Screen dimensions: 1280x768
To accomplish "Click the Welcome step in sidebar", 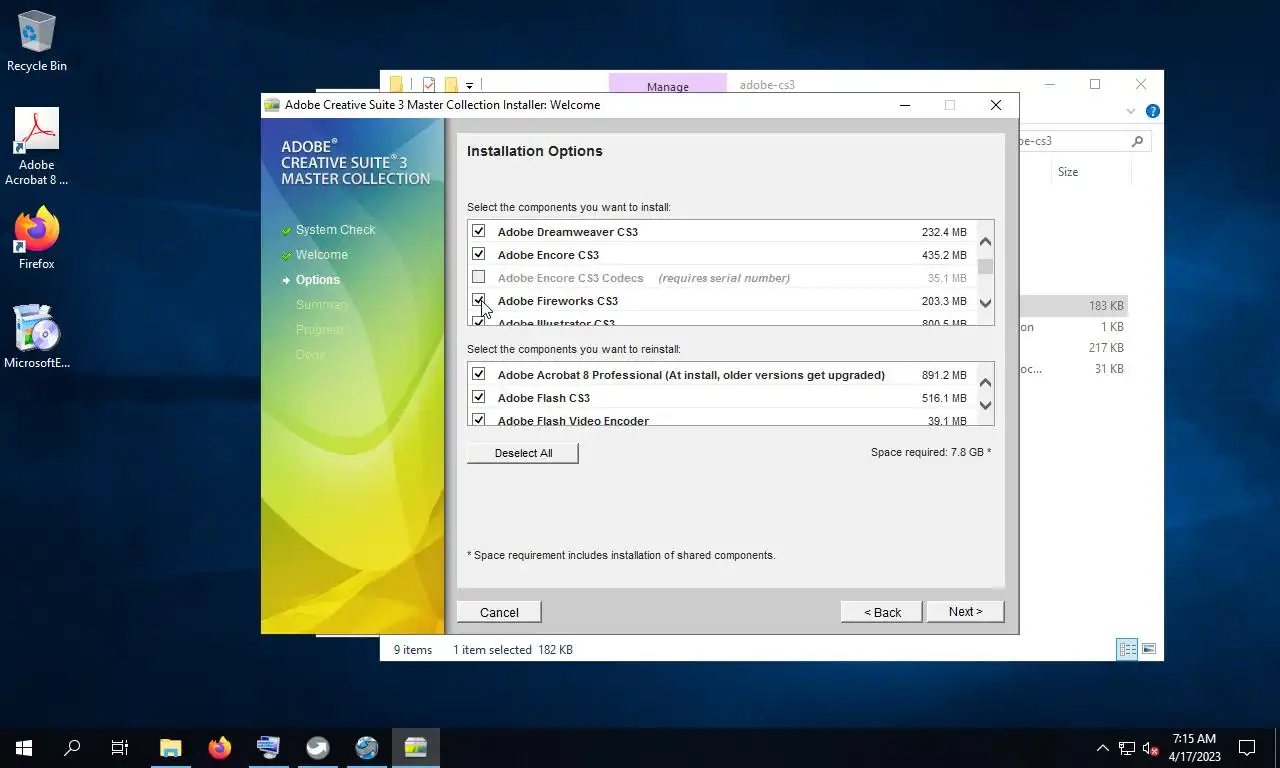I will coord(321,255).
